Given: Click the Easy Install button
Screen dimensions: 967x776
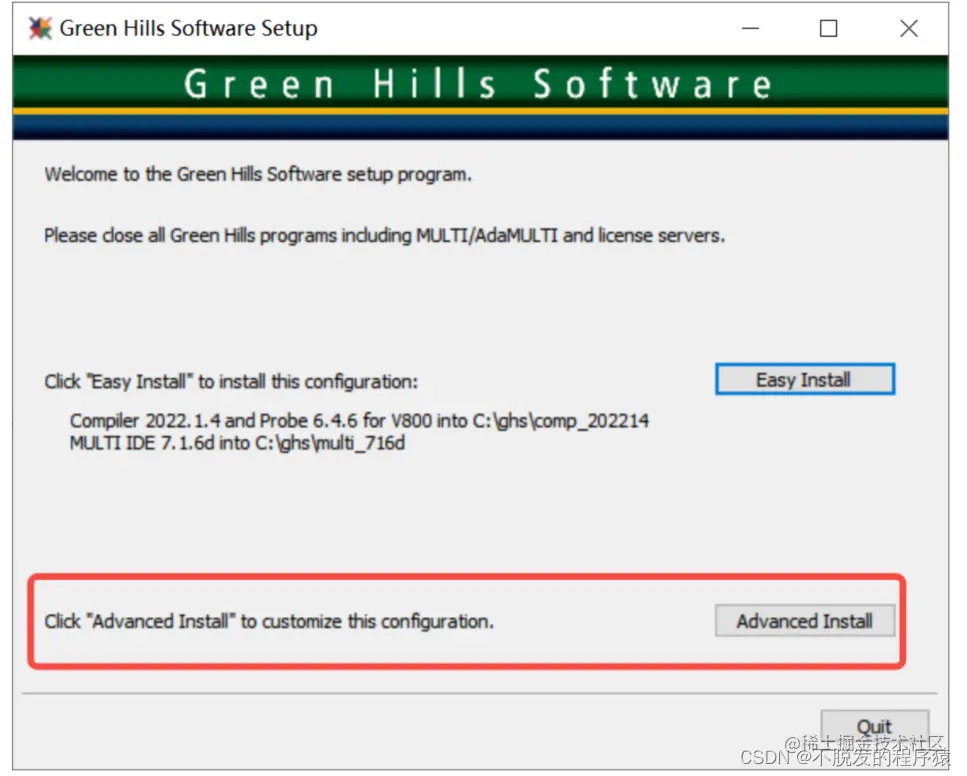Looking at the screenshot, I should click(804, 379).
